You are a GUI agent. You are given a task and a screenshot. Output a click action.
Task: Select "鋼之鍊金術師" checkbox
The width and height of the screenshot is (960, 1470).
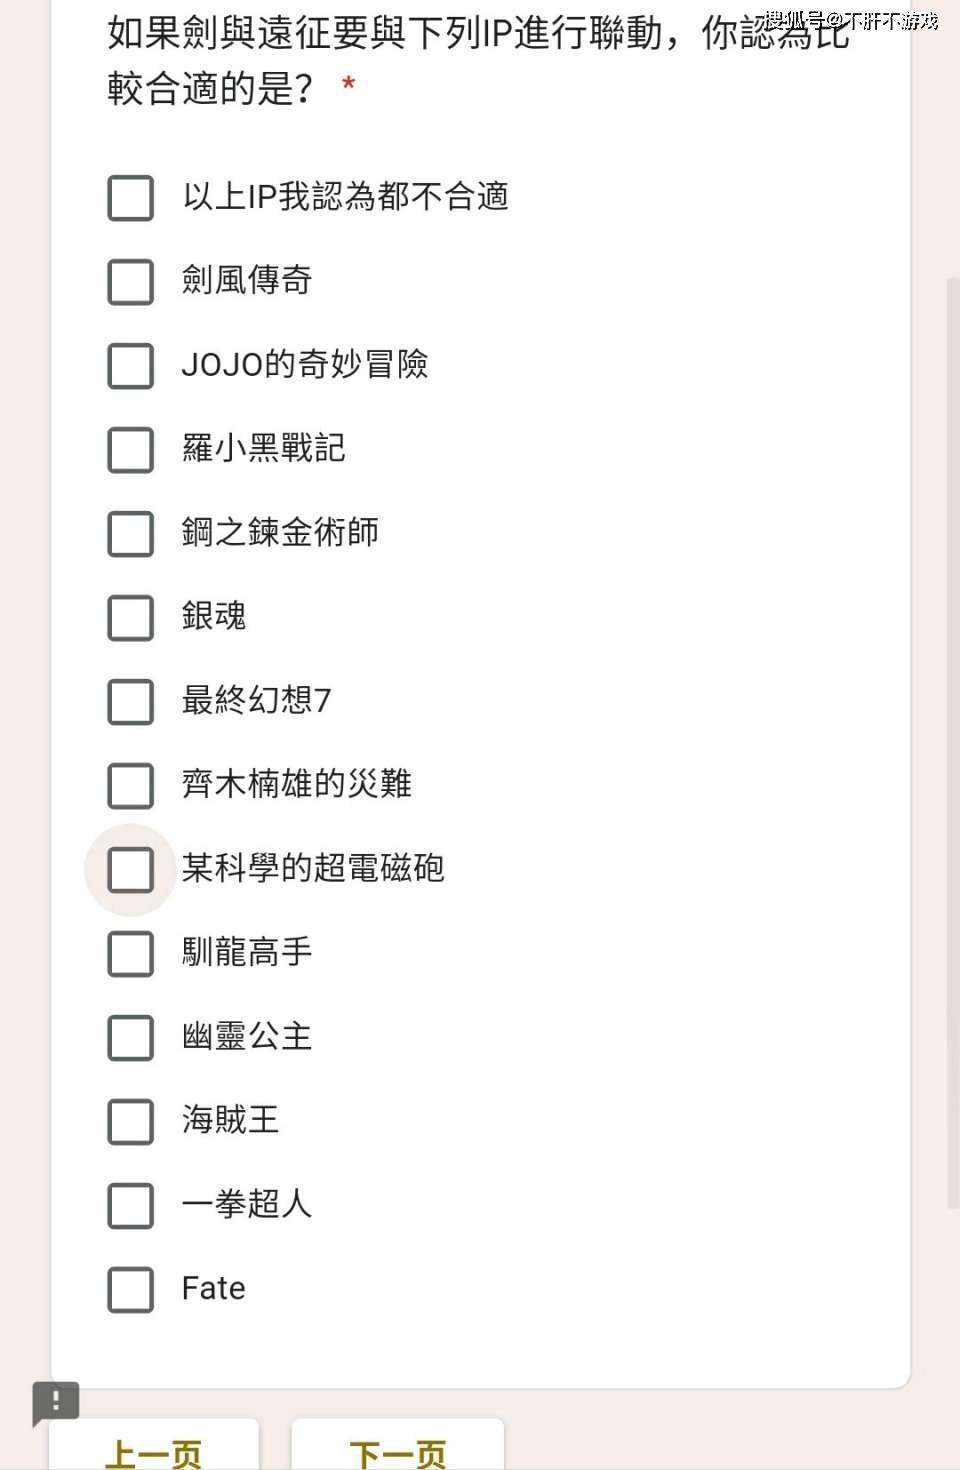pyautogui.click(x=129, y=534)
